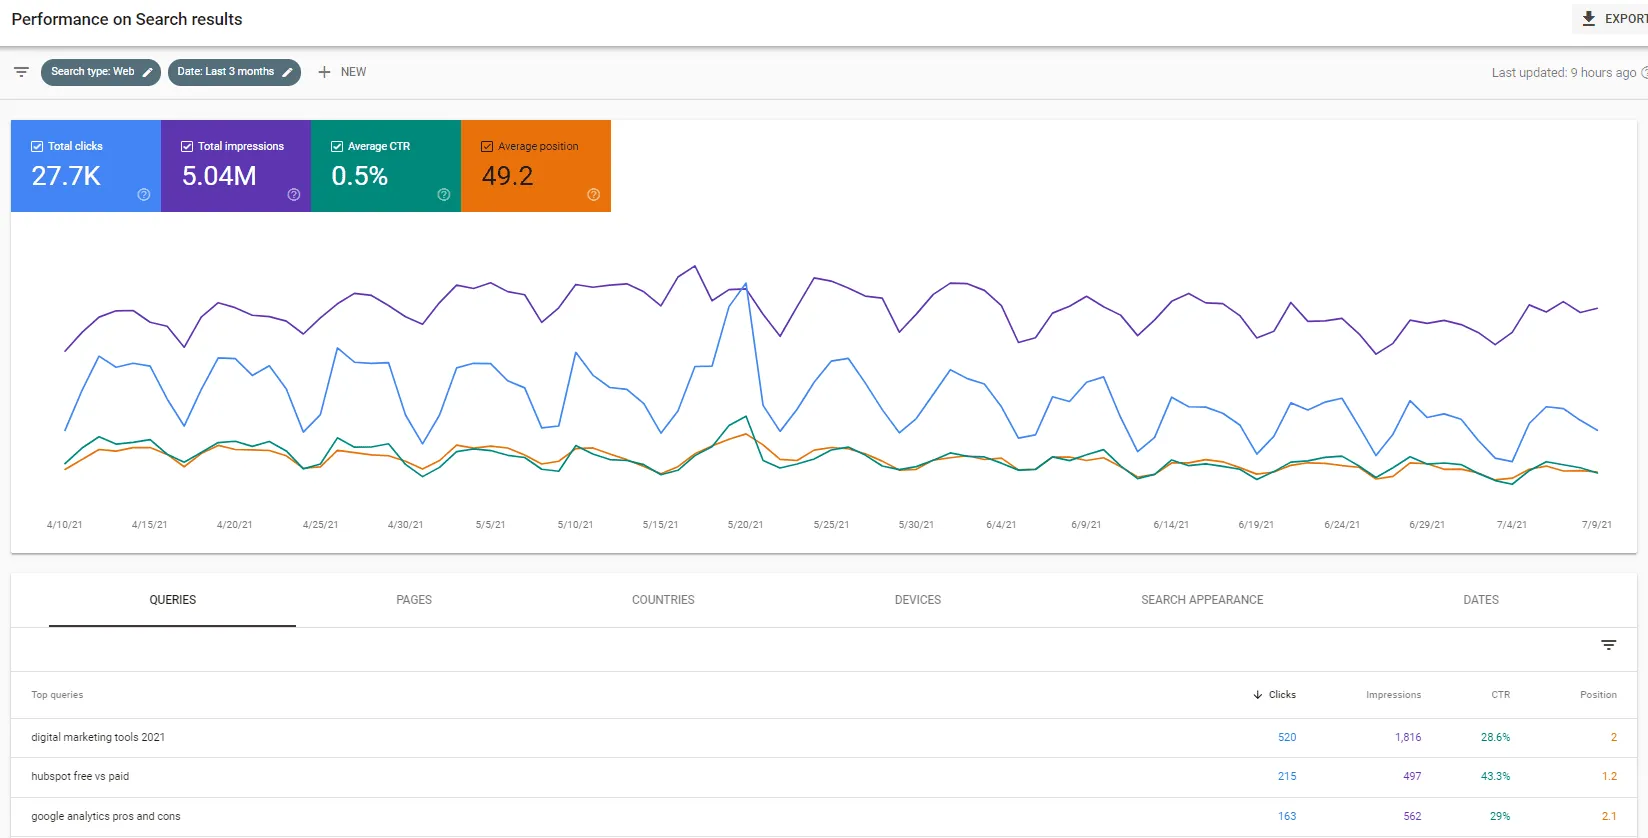Screen dimensions: 1648x838
Task: Click the 43.3% CTR cell
Action: point(1495,776)
